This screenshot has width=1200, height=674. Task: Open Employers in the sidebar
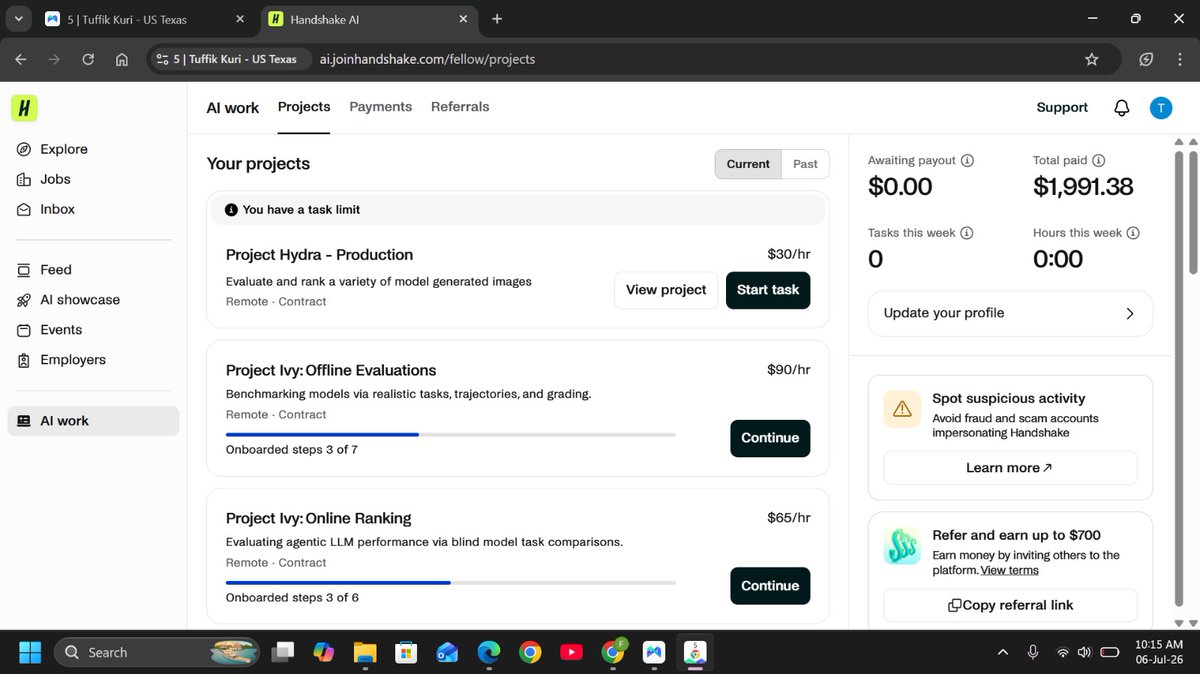tap(61, 360)
